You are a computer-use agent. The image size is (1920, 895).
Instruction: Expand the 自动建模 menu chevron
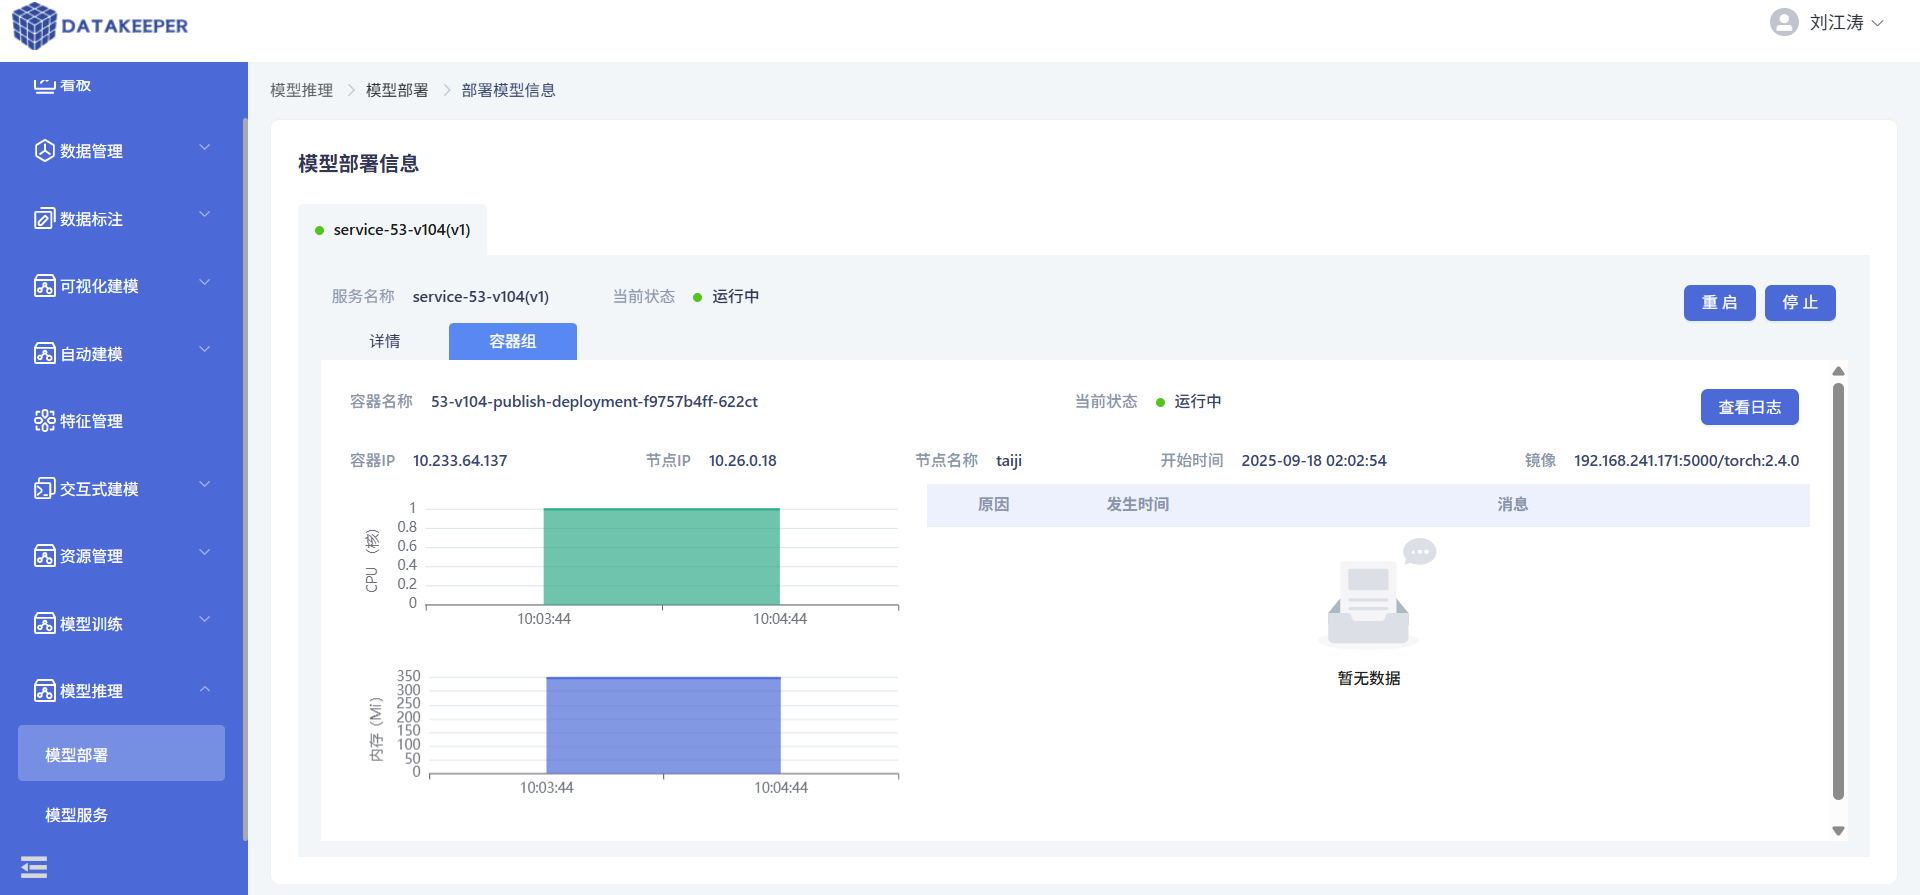point(204,350)
